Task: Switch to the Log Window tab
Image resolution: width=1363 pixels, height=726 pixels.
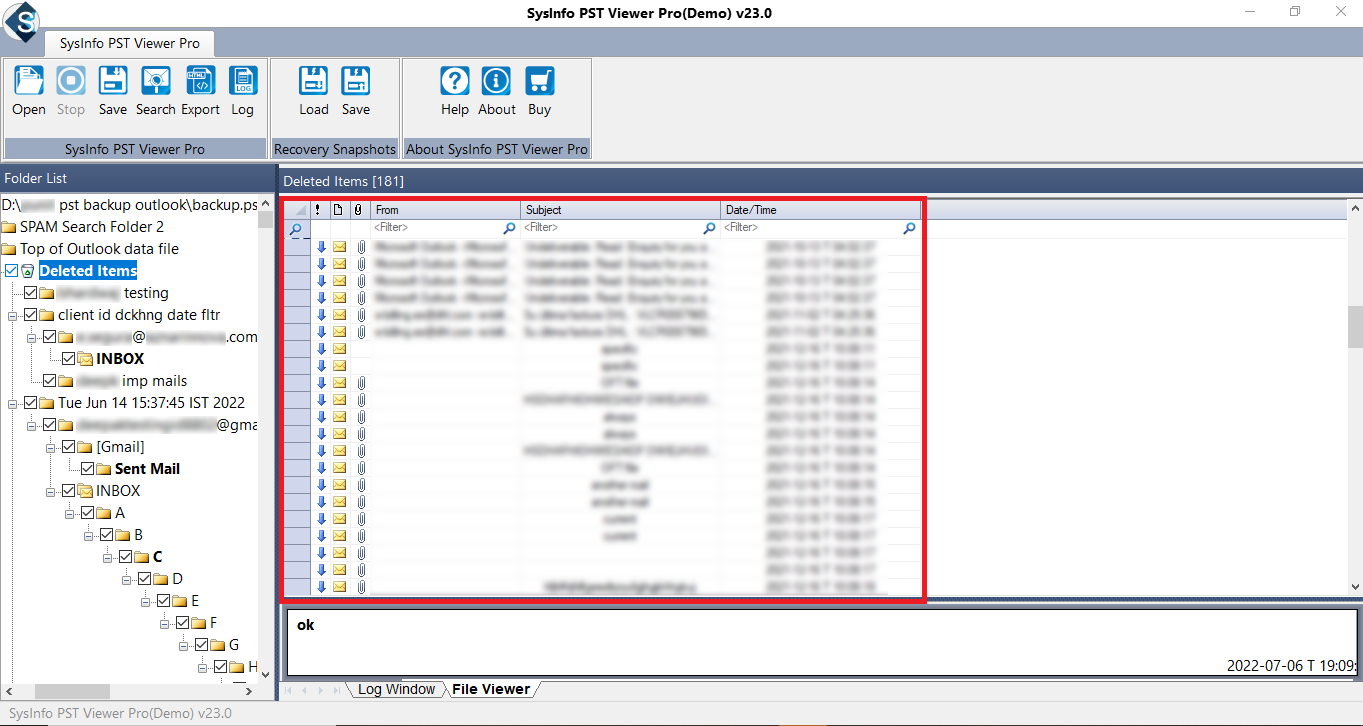Action: pos(396,689)
